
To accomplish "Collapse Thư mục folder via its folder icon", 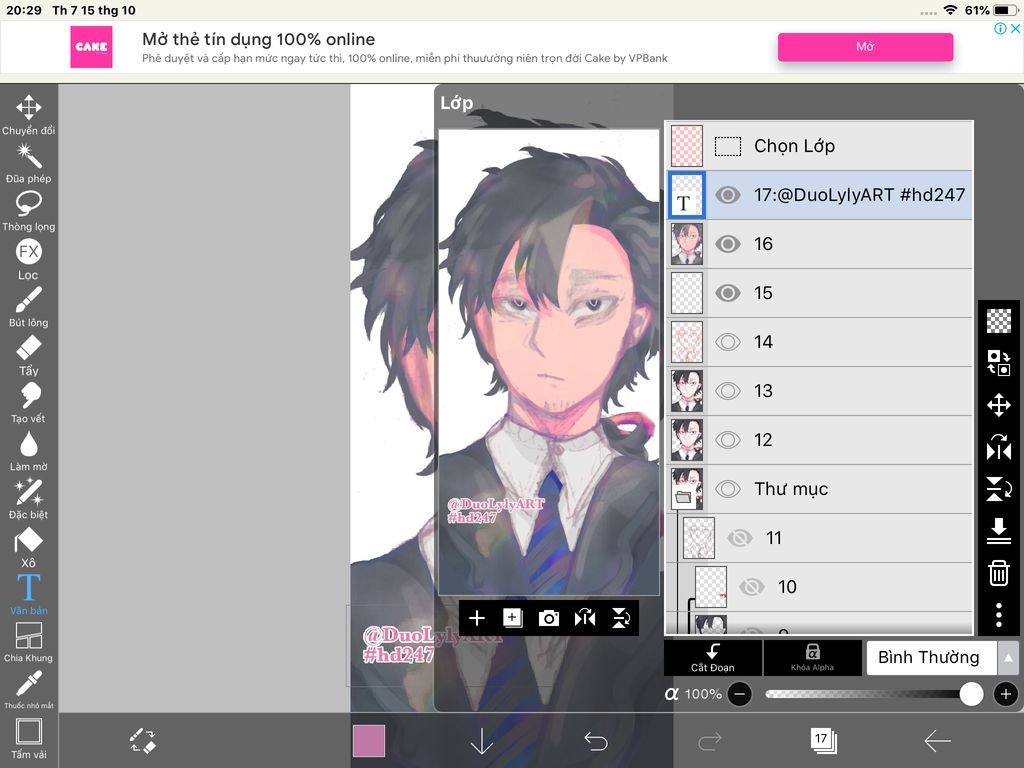I will tap(683, 498).
